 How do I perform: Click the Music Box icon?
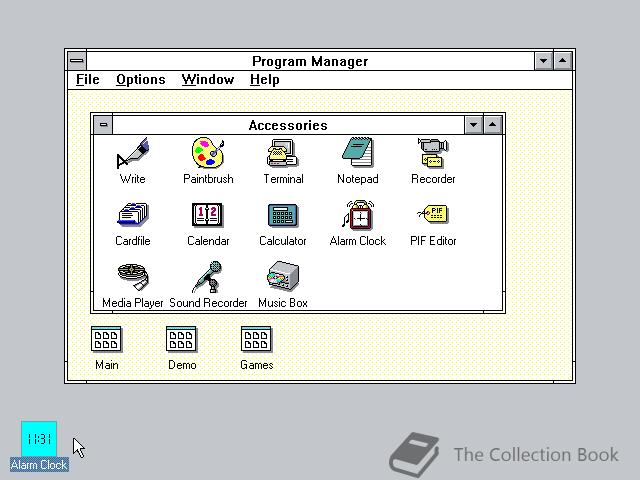pyautogui.click(x=283, y=276)
